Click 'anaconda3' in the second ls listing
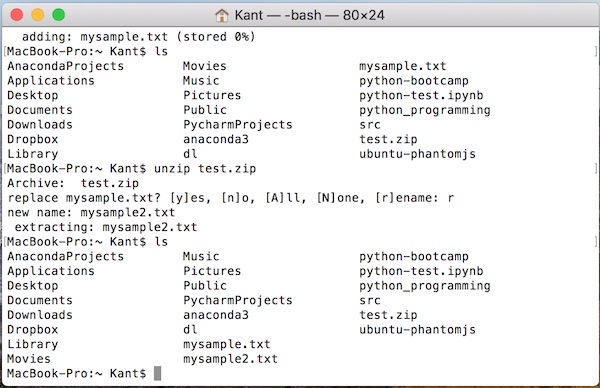600x388 pixels. 216,315
